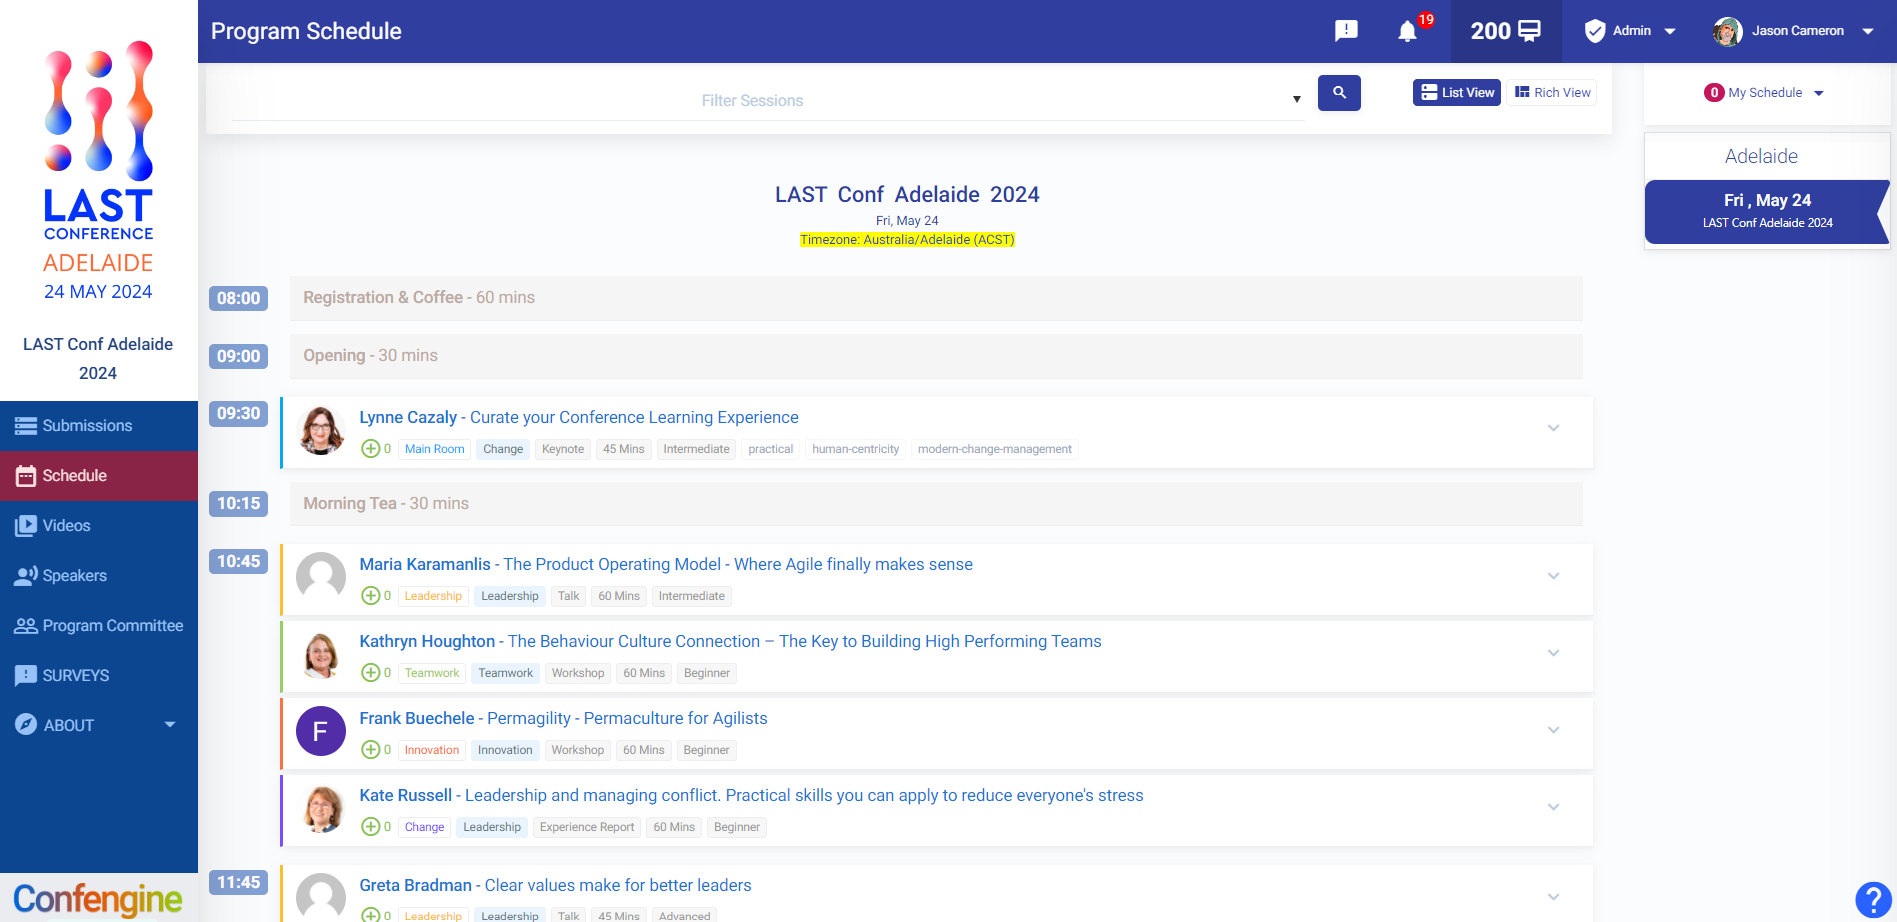Switch to List View
The height and width of the screenshot is (922, 1897).
pos(1457,93)
